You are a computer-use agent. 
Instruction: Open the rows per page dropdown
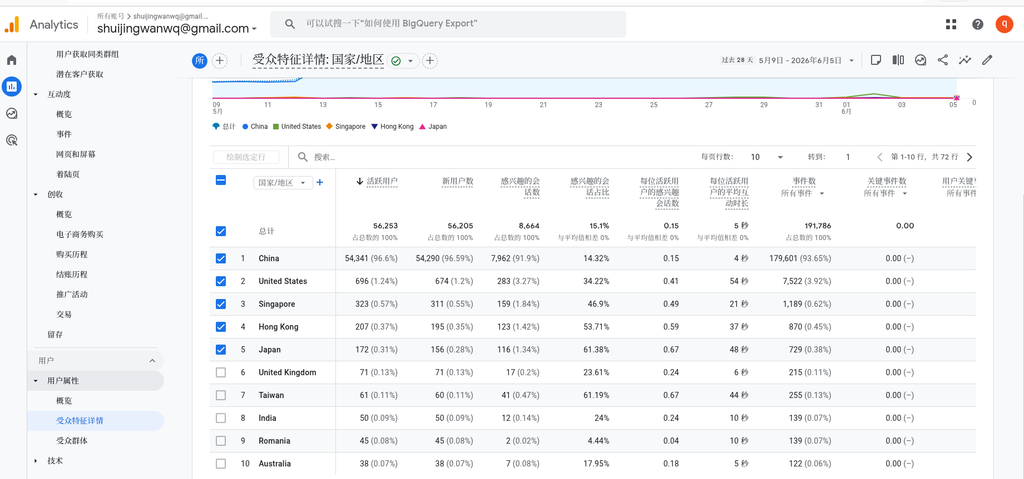pos(767,157)
